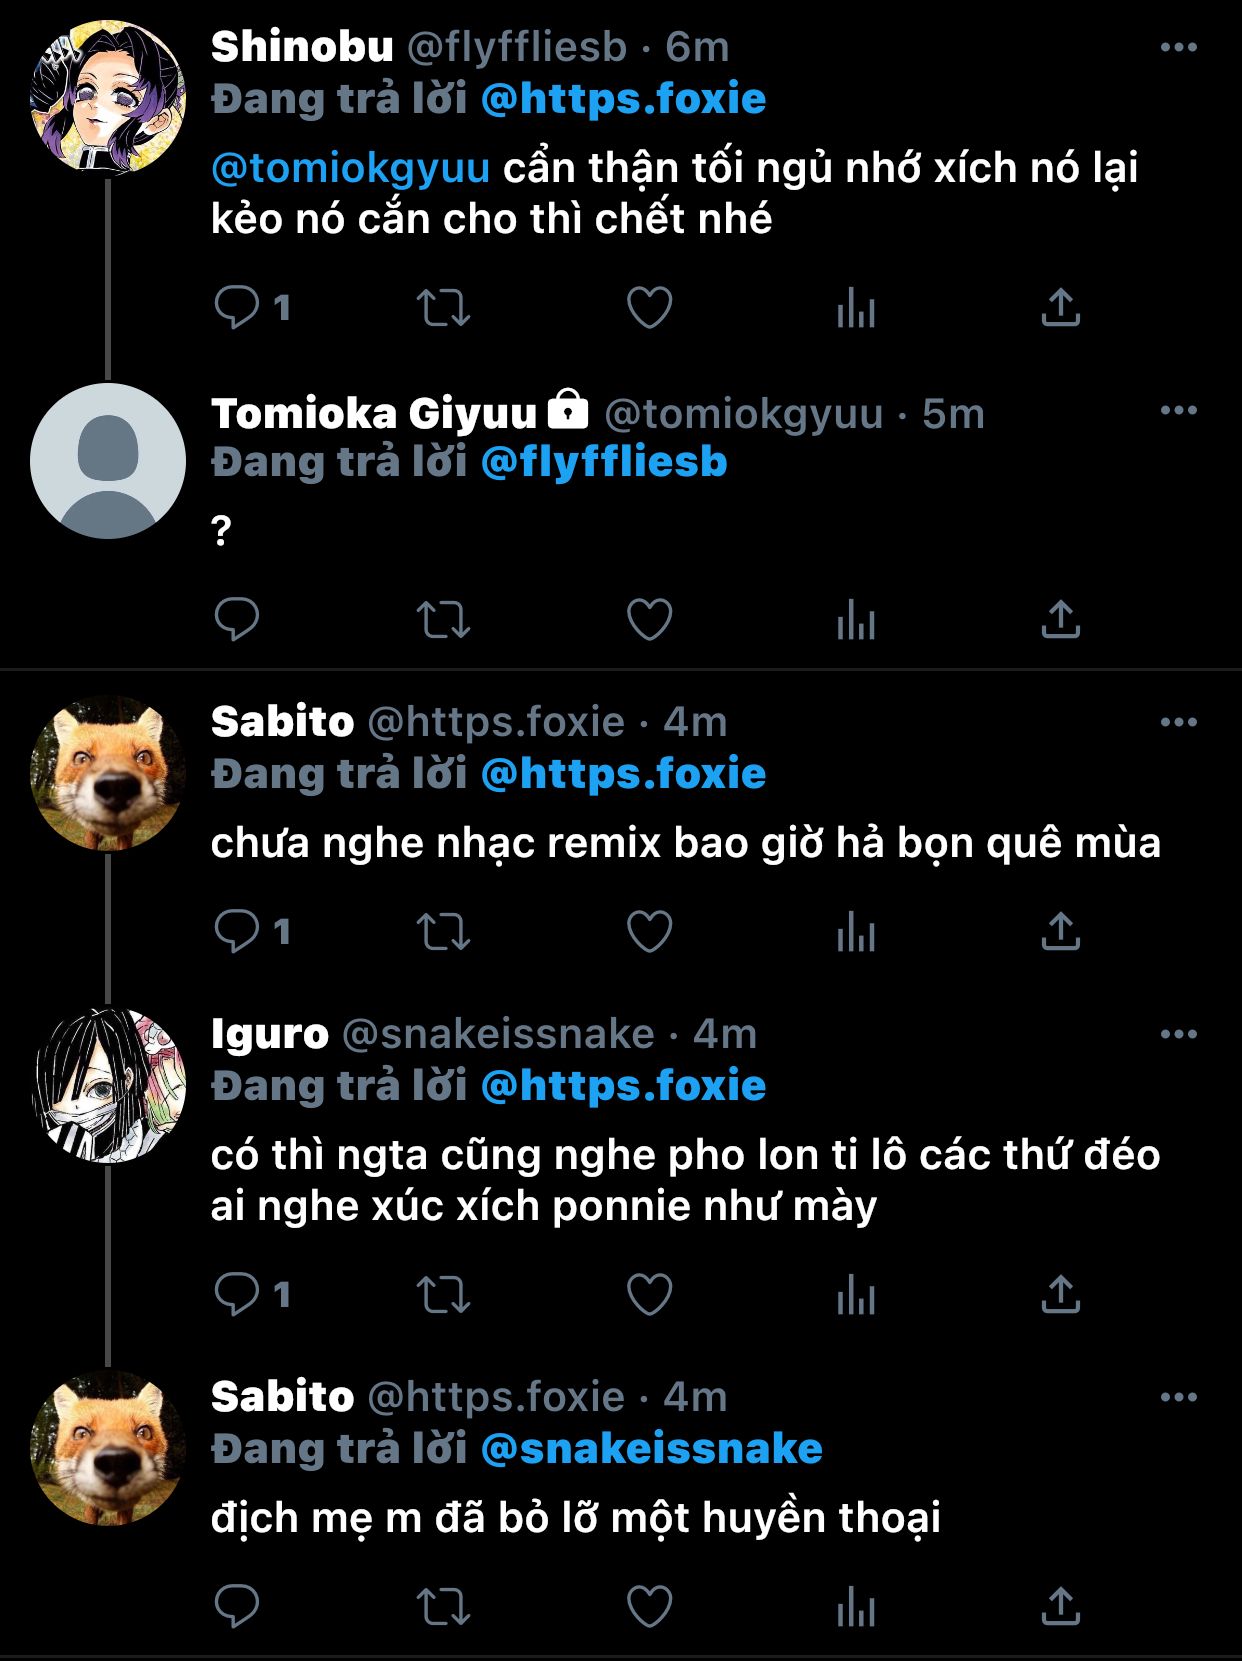The image size is (1242, 1661).
Task: Like Sabito's last reply to @snakeissnake
Action: pos(649,1606)
